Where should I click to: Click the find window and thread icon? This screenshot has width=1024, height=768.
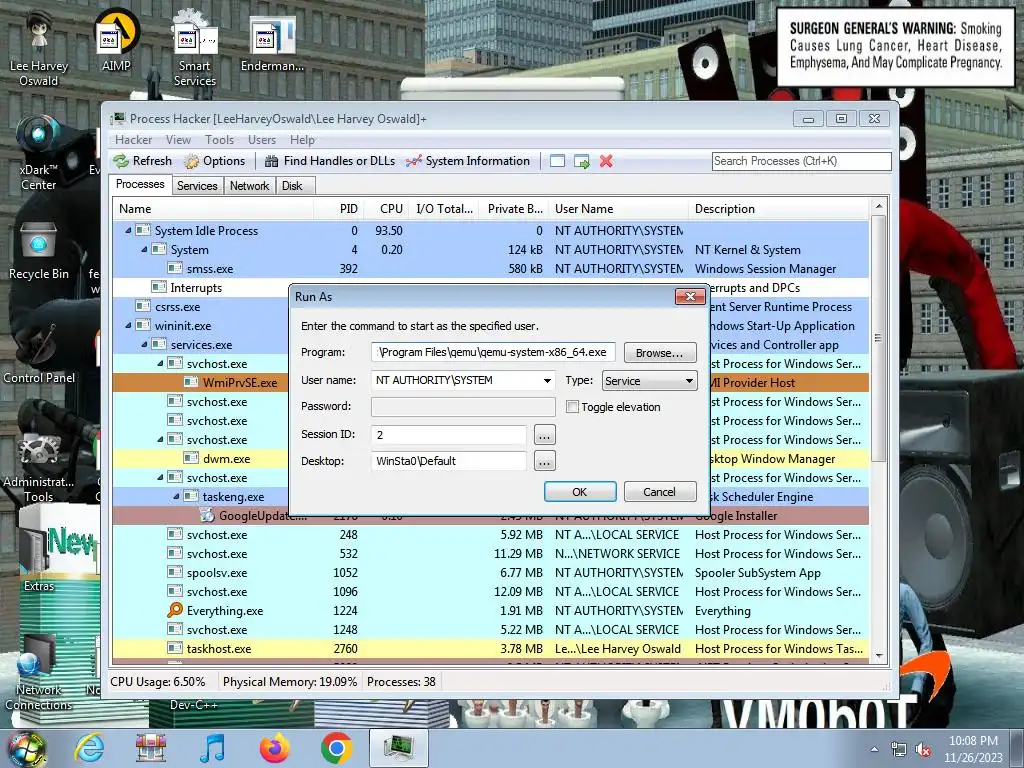click(x=581, y=161)
